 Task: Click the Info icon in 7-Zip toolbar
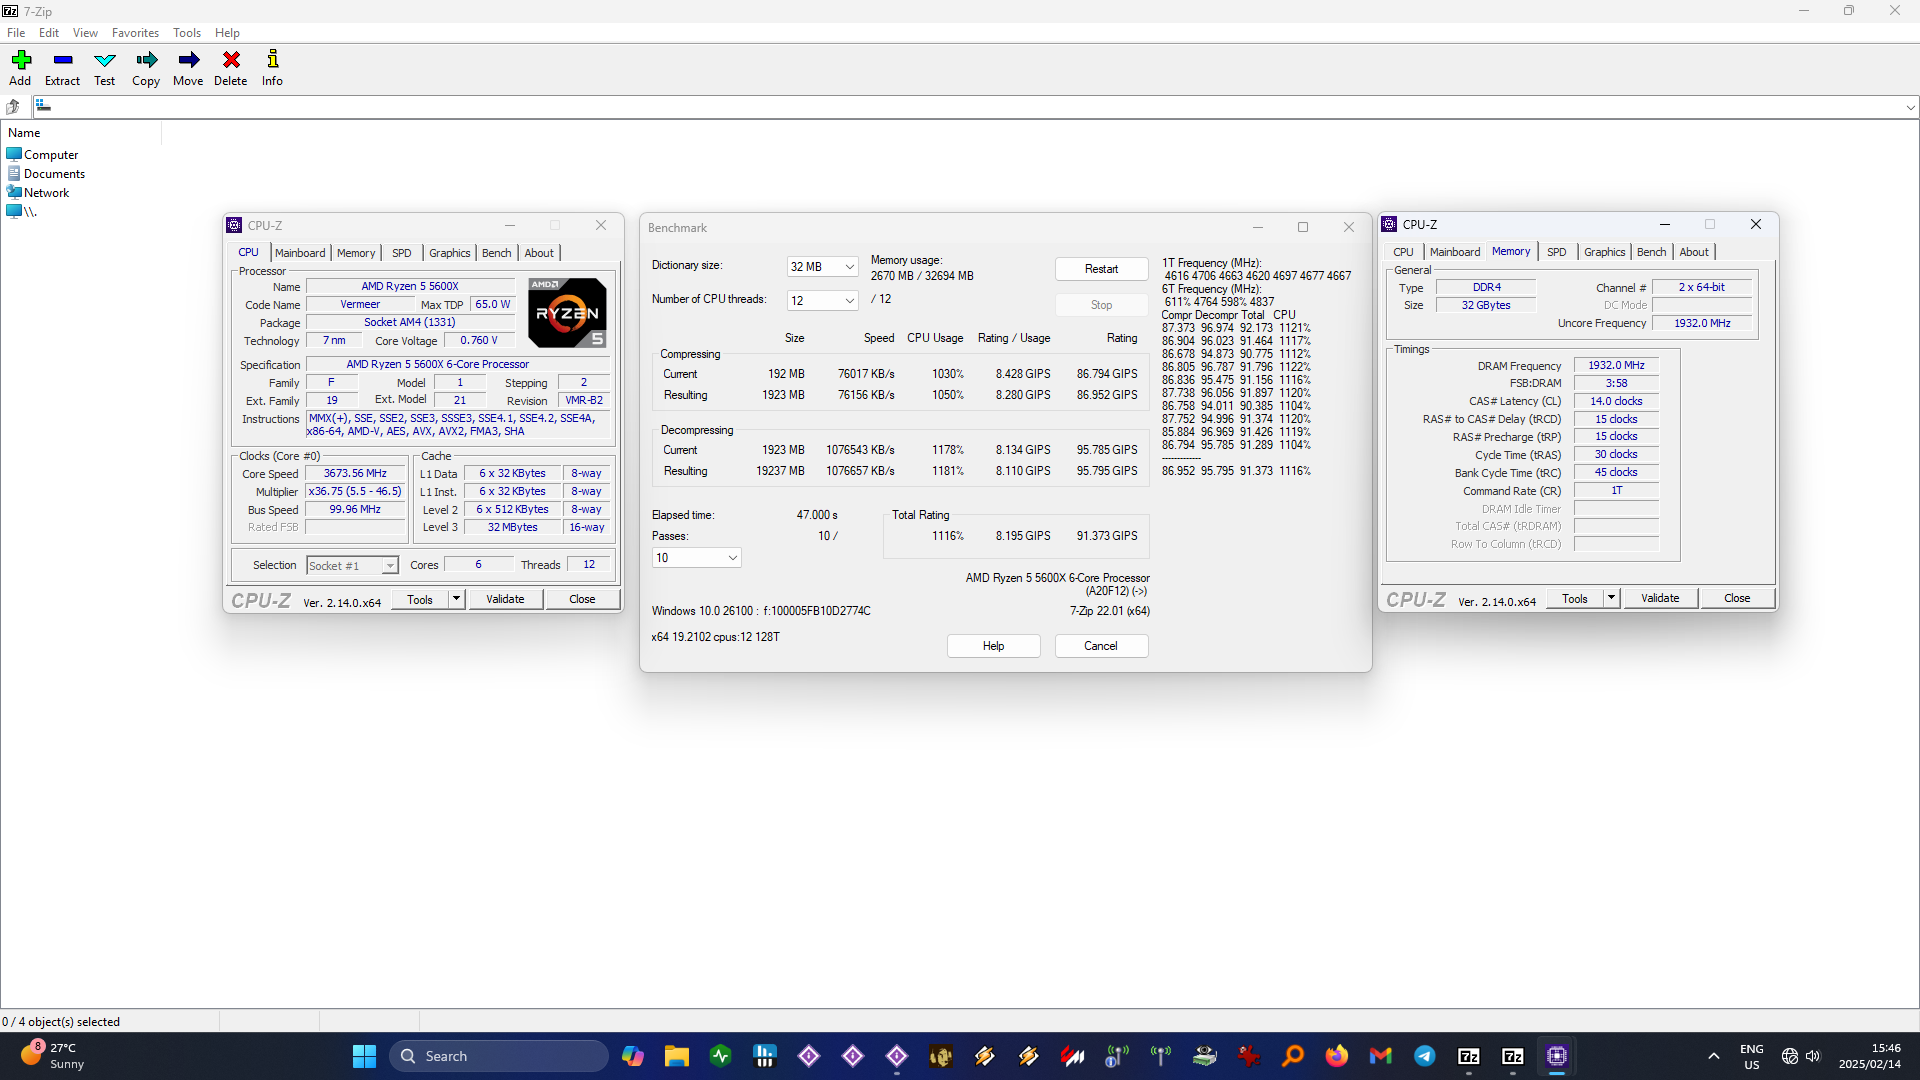272,67
